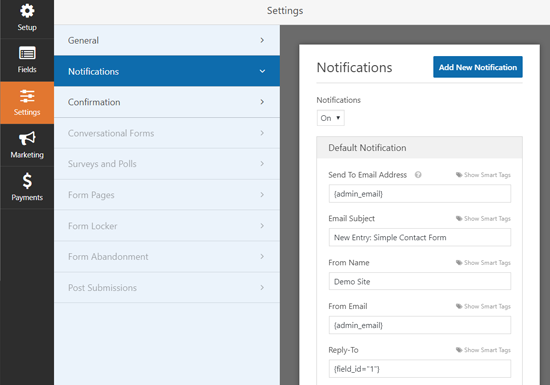This screenshot has width=550, height=385.
Task: Show Smart Tags for Reply-To
Action: pyautogui.click(x=487, y=350)
